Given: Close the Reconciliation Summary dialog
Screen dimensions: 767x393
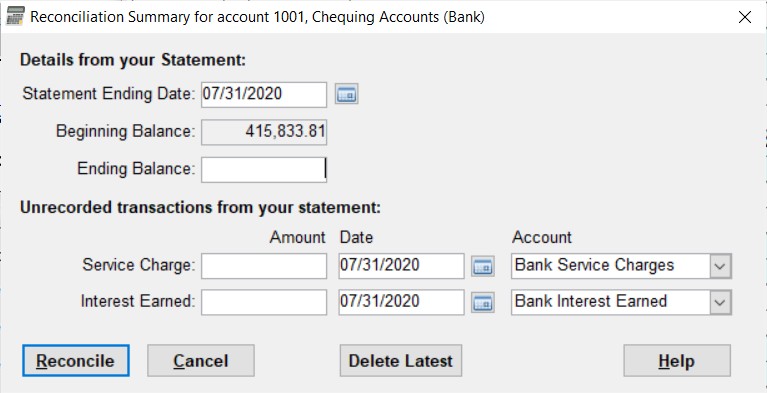Looking at the screenshot, I should [x=744, y=17].
